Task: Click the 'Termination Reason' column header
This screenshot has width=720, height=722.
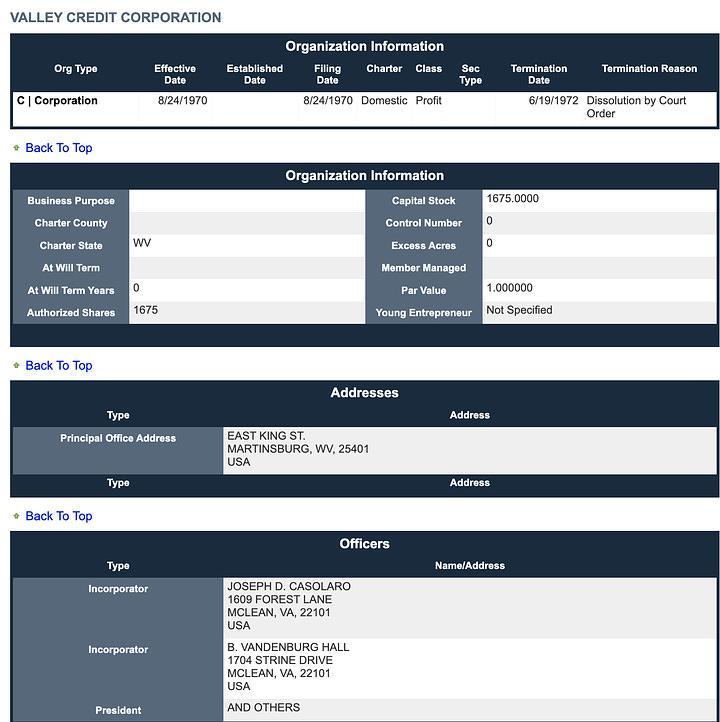Action: [x=649, y=69]
